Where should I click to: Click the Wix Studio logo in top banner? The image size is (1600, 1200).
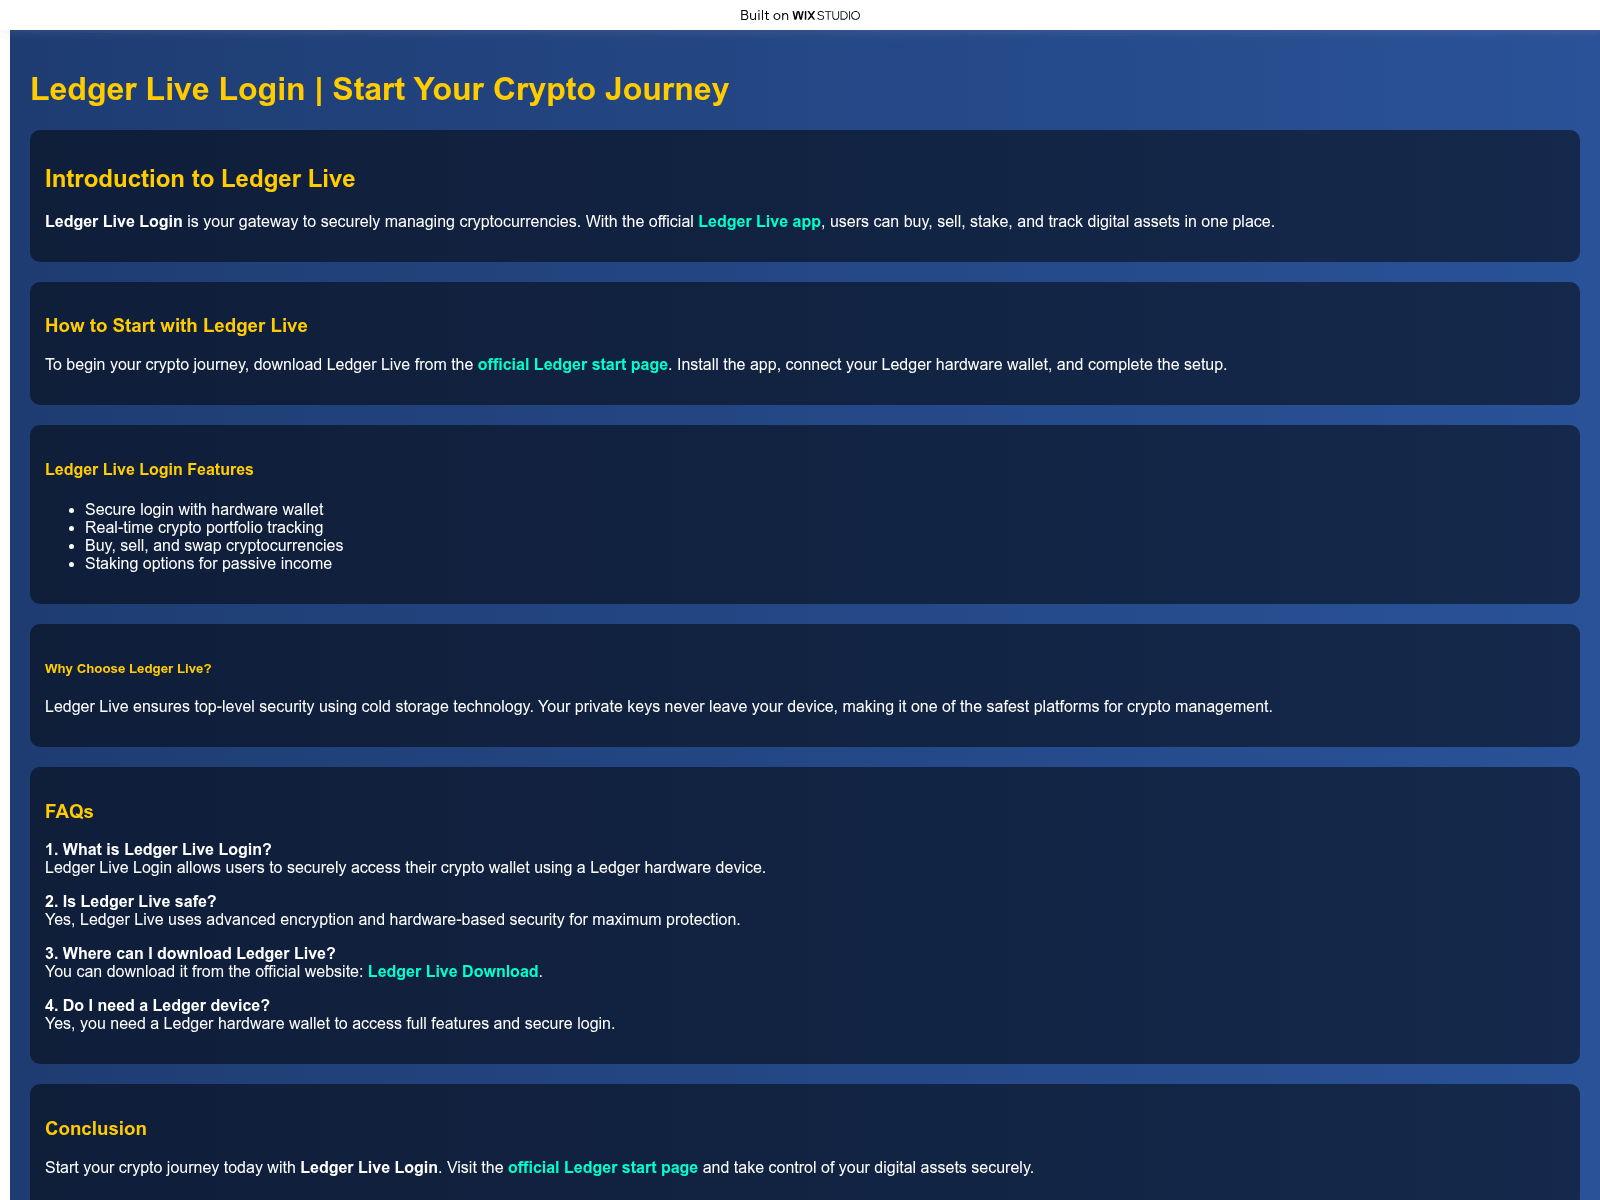coord(825,15)
